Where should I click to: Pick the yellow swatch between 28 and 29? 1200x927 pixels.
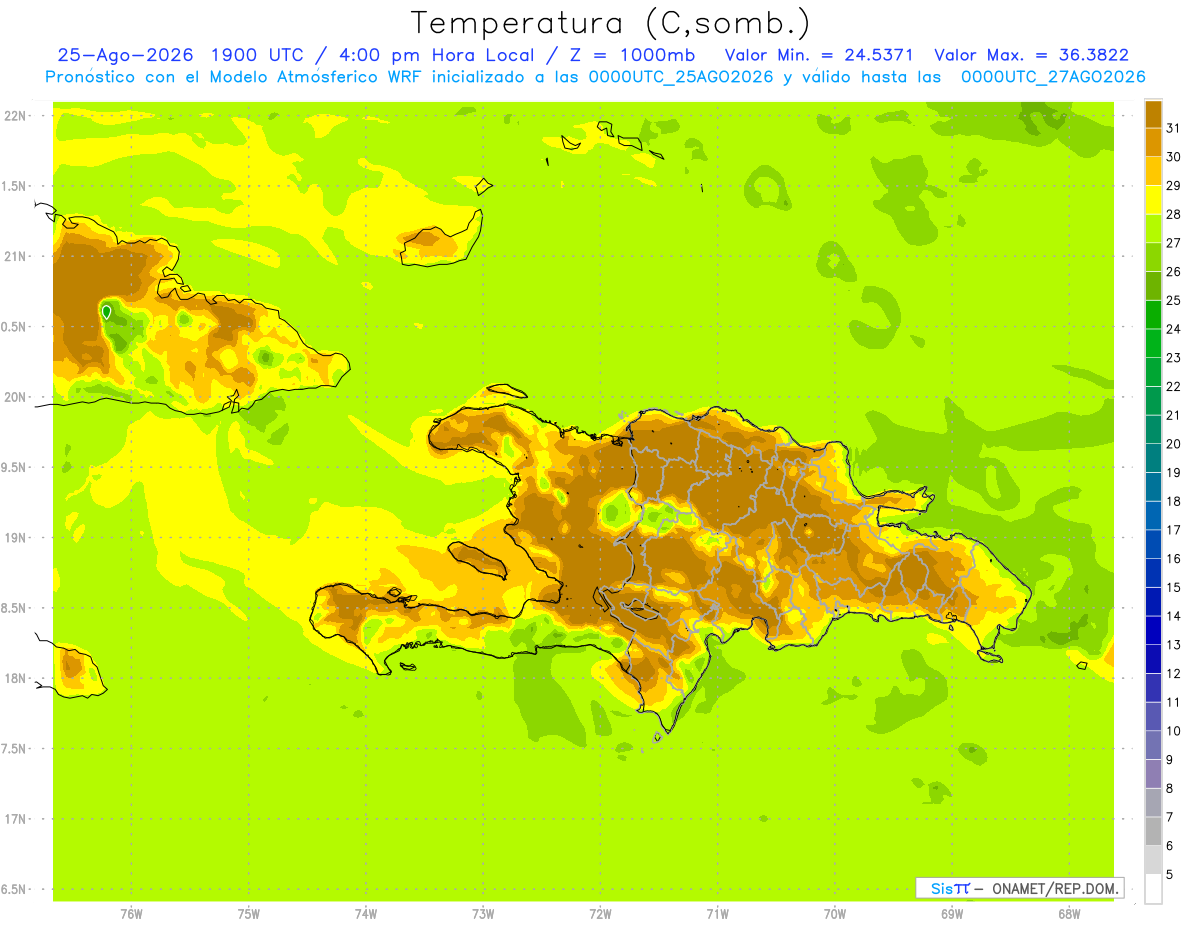(x=1153, y=200)
